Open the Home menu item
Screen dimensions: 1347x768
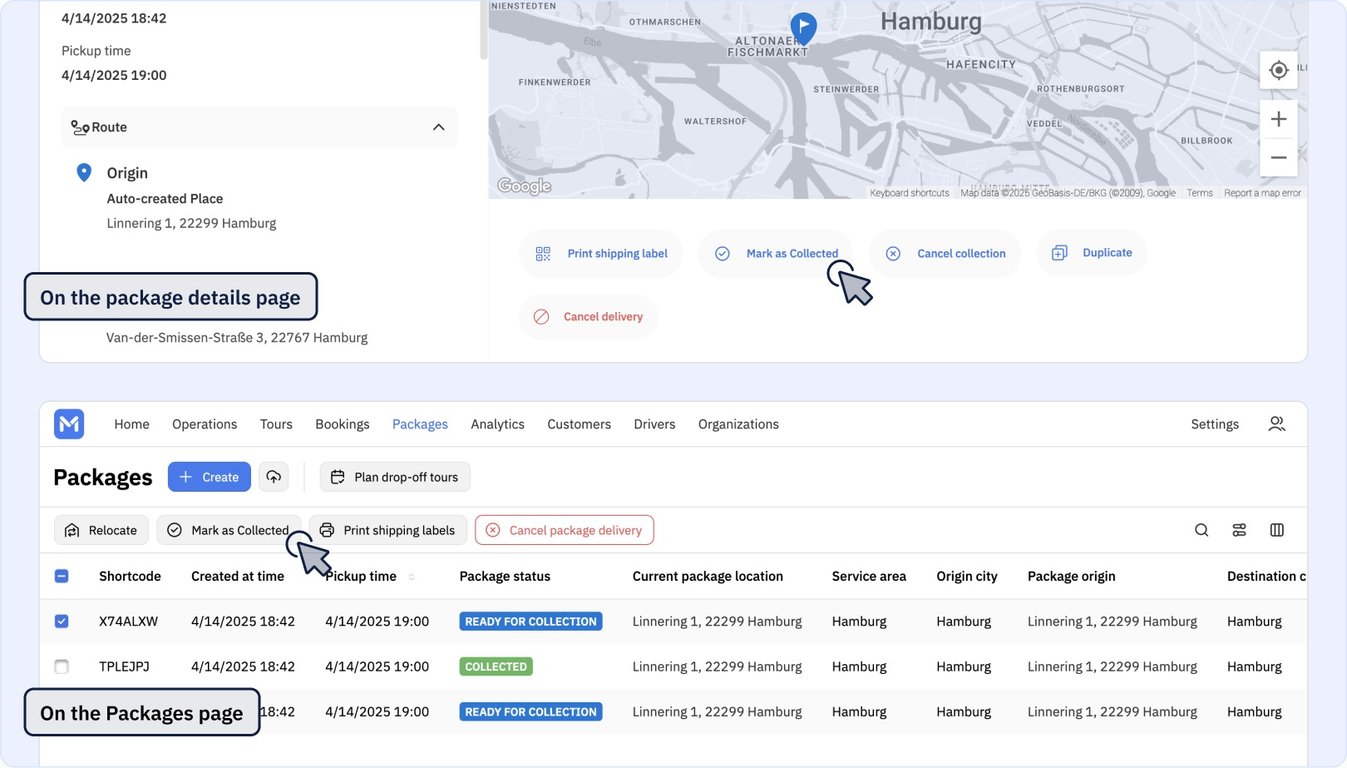tap(132, 424)
